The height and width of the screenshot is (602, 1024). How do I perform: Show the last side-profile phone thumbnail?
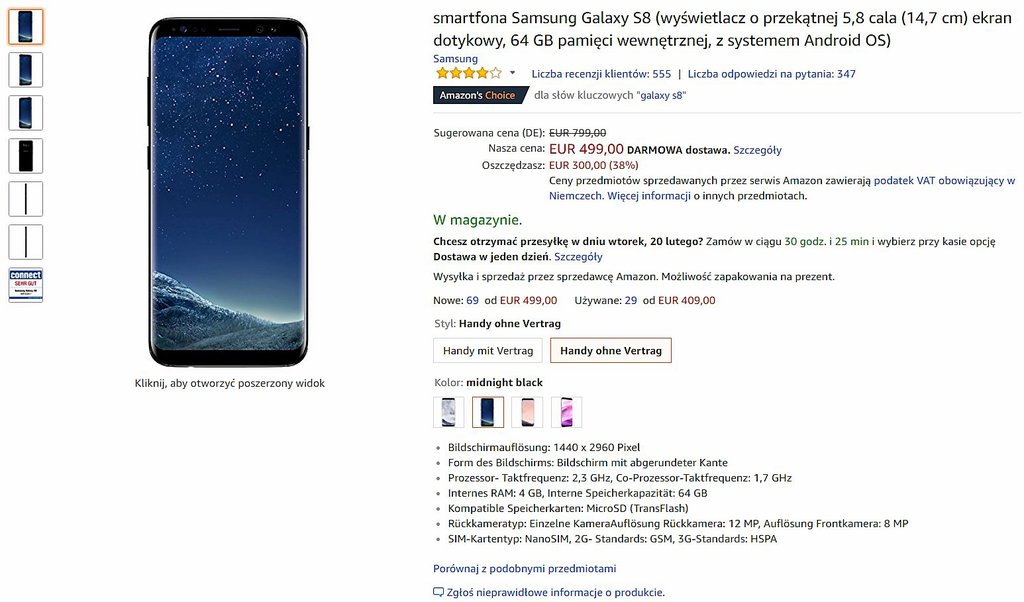26,241
